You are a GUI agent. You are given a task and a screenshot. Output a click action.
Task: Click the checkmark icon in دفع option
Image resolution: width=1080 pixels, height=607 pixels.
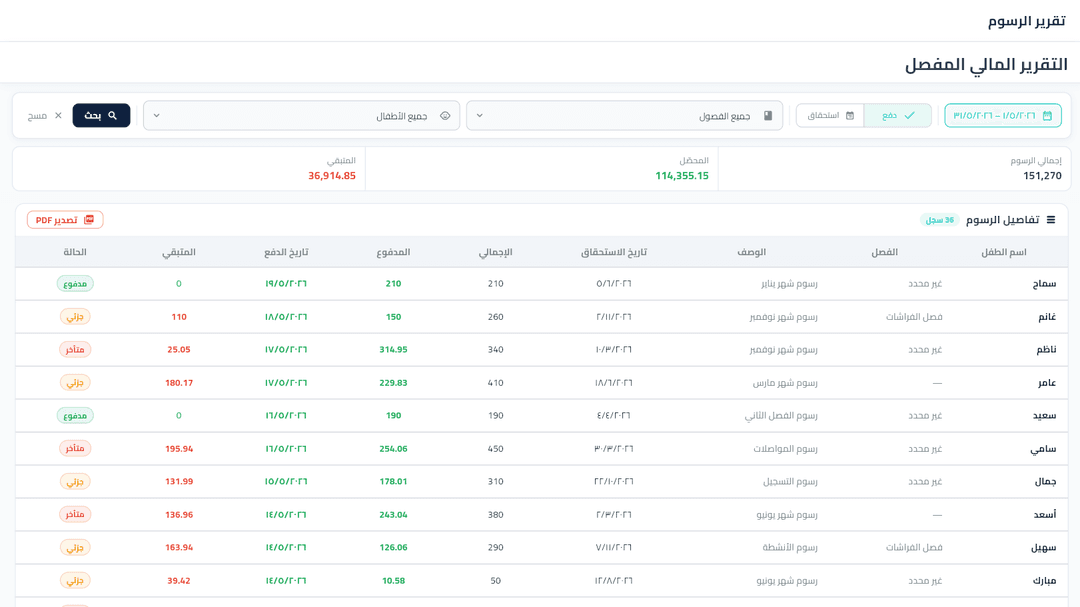909,116
